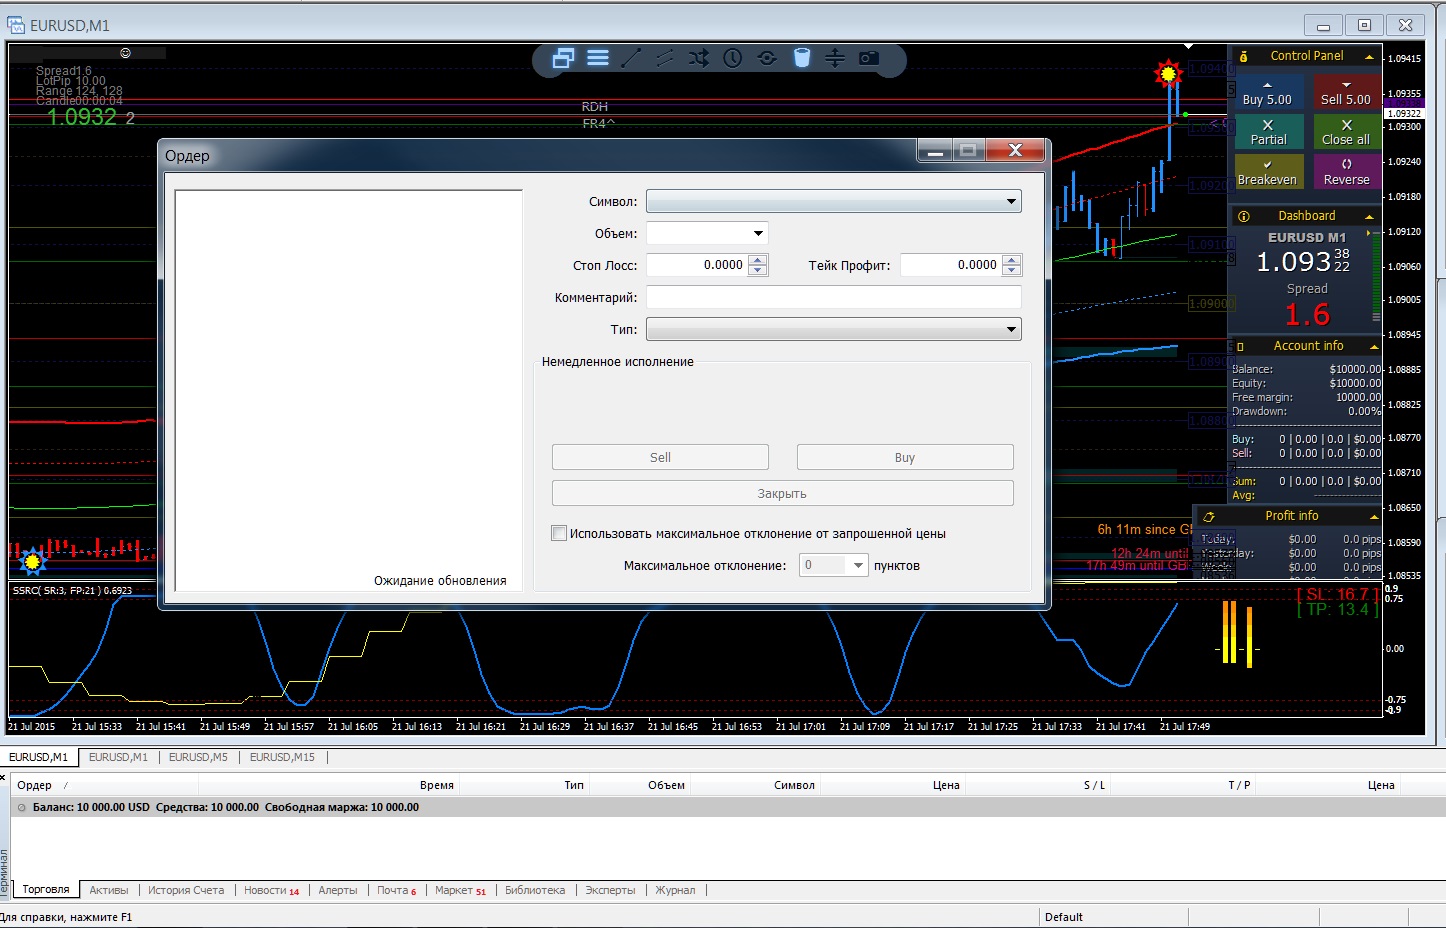This screenshot has height=928, width=1446.
Task: Click the info icon beside Dashboard
Action: 1244,216
